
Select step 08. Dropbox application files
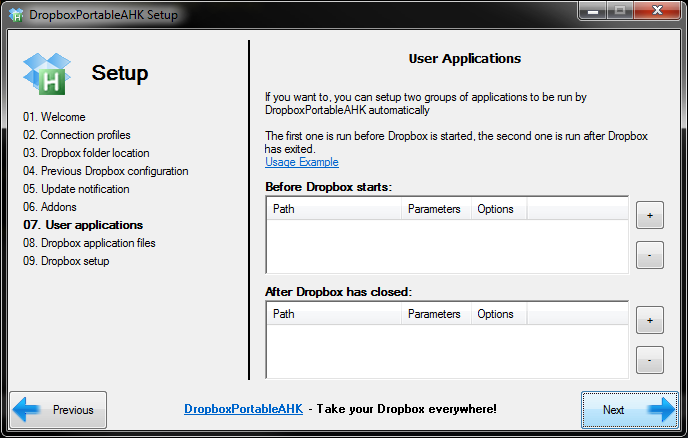point(89,243)
